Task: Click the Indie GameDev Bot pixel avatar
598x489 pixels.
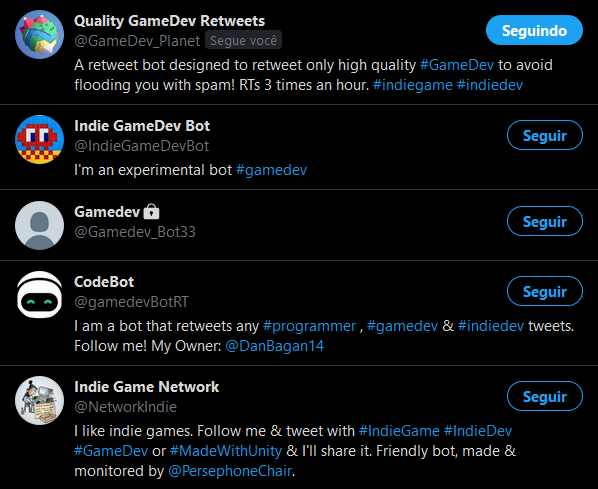Action: pyautogui.click(x=39, y=139)
